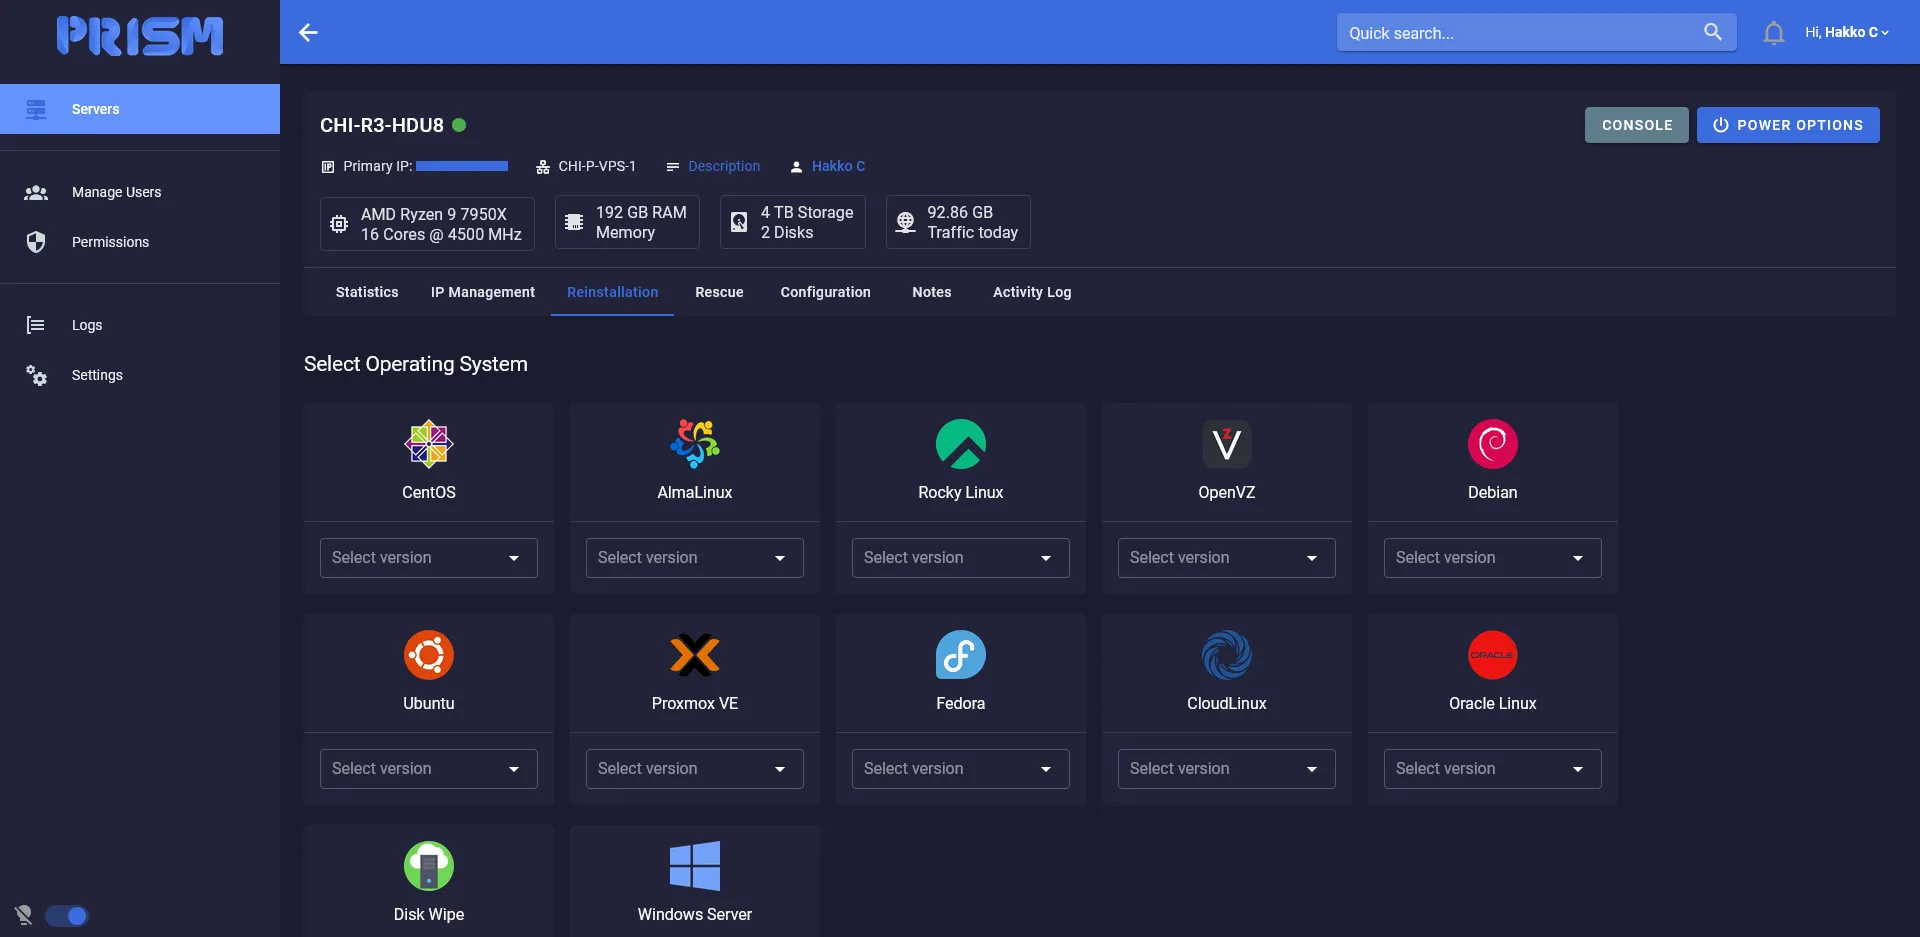Viewport: 1920px width, 937px height.
Task: Pick the Proxmox VE logo
Action: 694,655
